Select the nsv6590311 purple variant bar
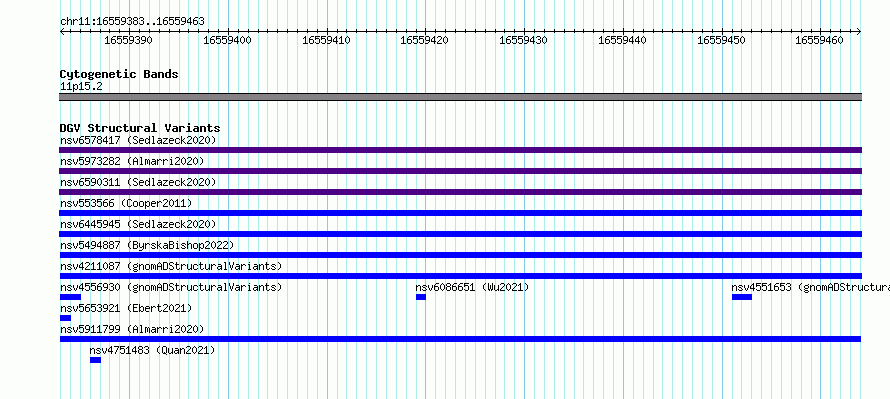This screenshot has height=399, width=890. [x=460, y=192]
